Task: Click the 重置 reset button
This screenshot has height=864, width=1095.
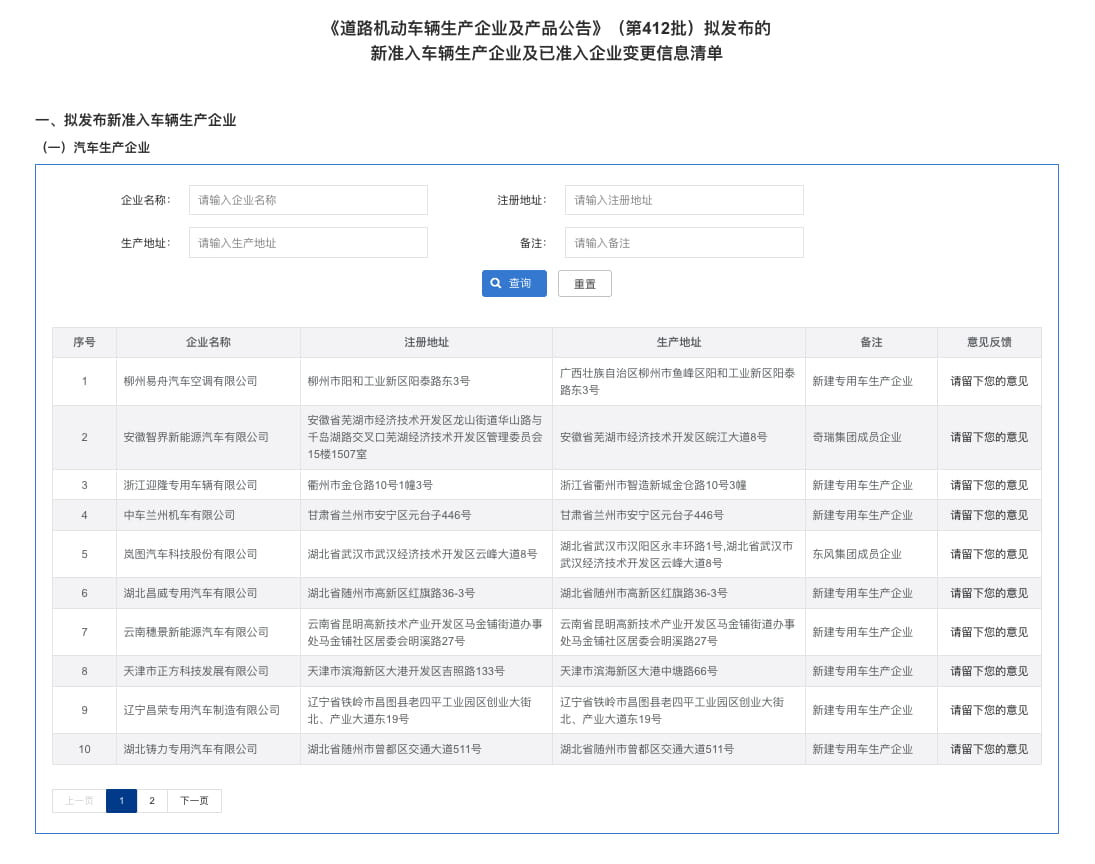Action: tap(585, 284)
